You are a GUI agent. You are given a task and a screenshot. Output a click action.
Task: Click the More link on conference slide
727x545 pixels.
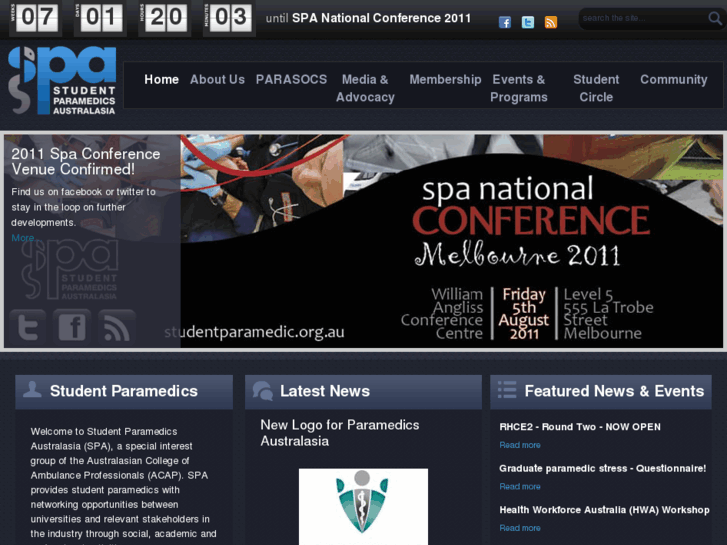23,238
